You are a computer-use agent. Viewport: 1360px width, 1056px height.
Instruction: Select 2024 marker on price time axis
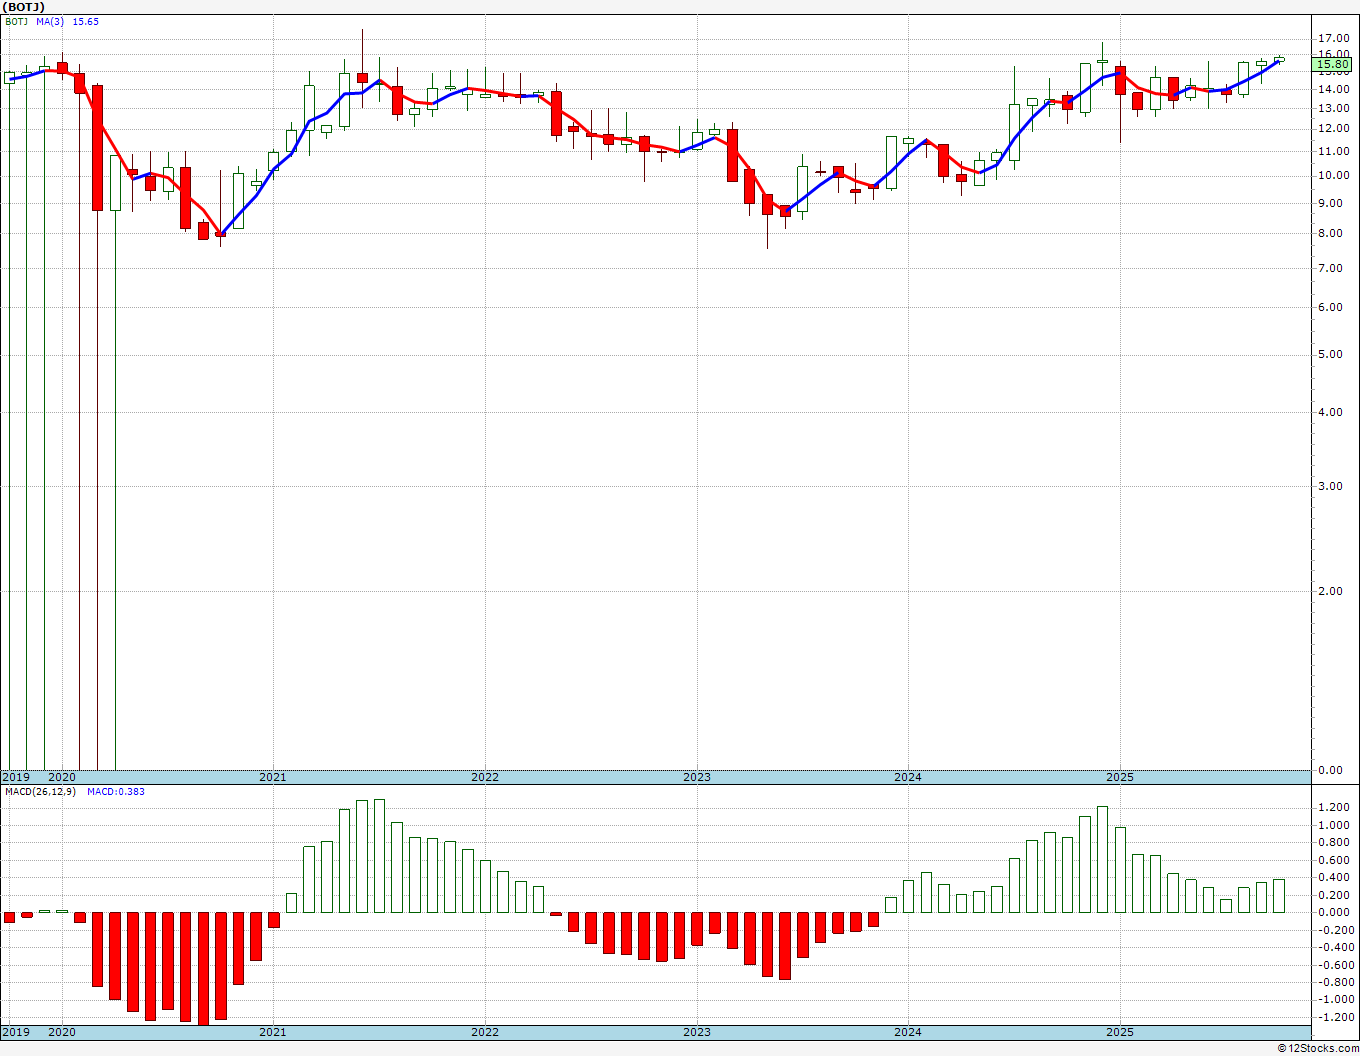[x=908, y=777]
